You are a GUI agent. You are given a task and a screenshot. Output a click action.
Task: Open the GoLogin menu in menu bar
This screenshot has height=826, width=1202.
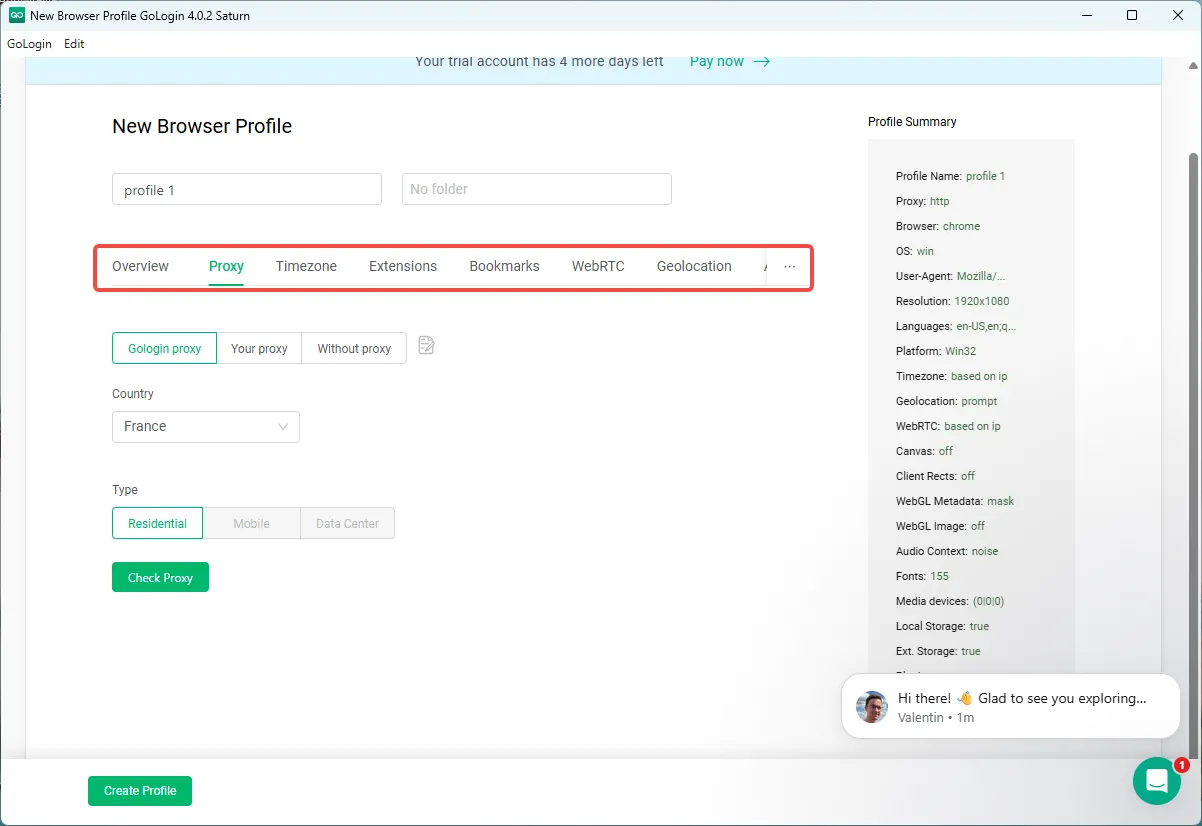[x=28, y=44]
